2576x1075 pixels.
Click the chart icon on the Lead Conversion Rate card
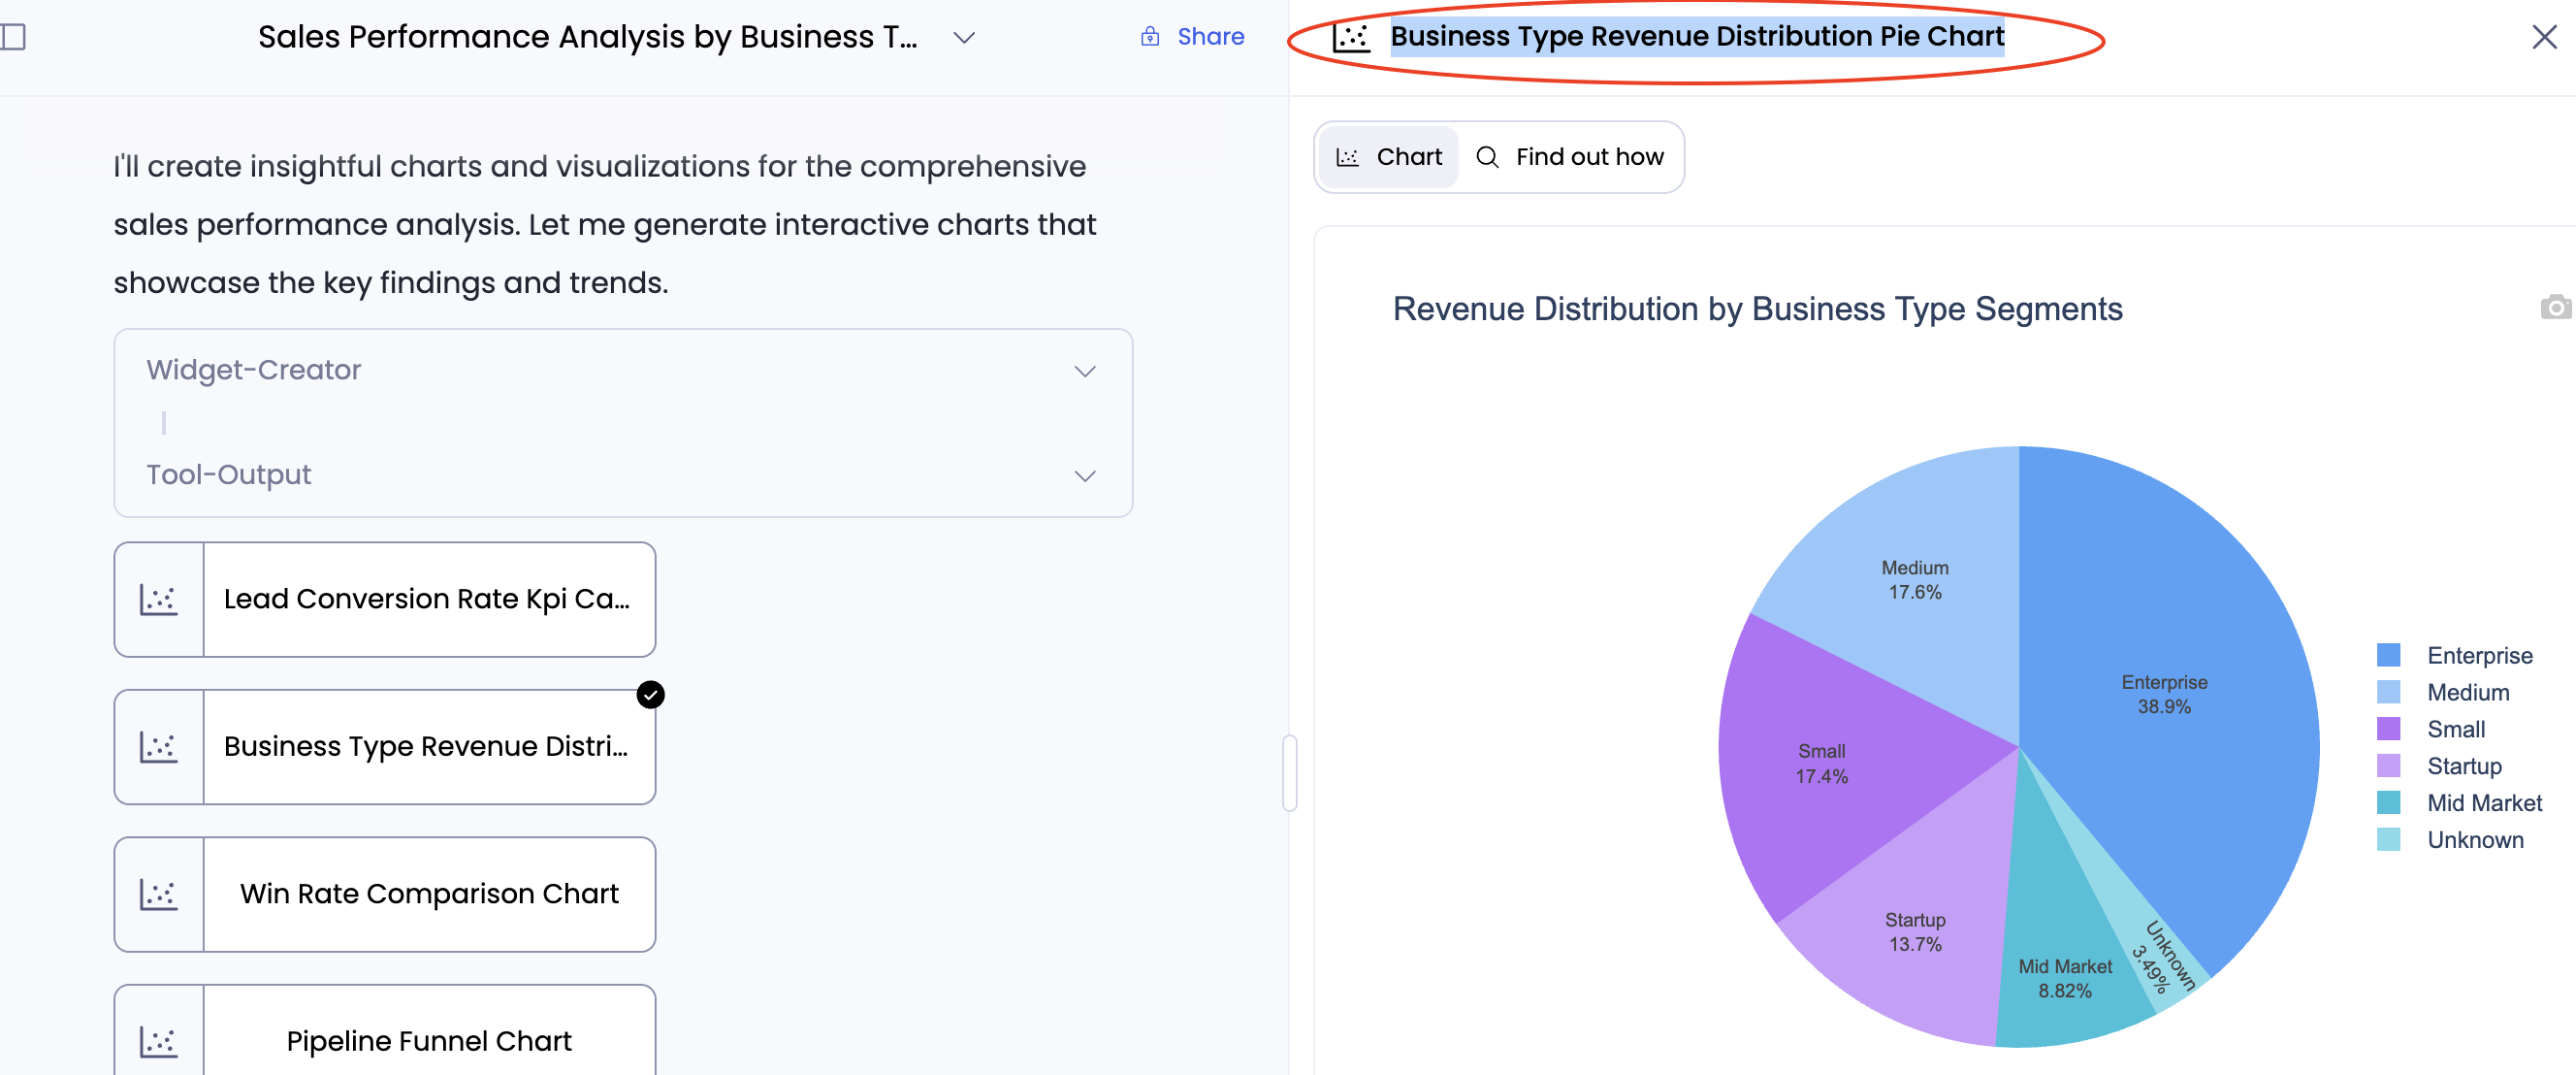(159, 599)
